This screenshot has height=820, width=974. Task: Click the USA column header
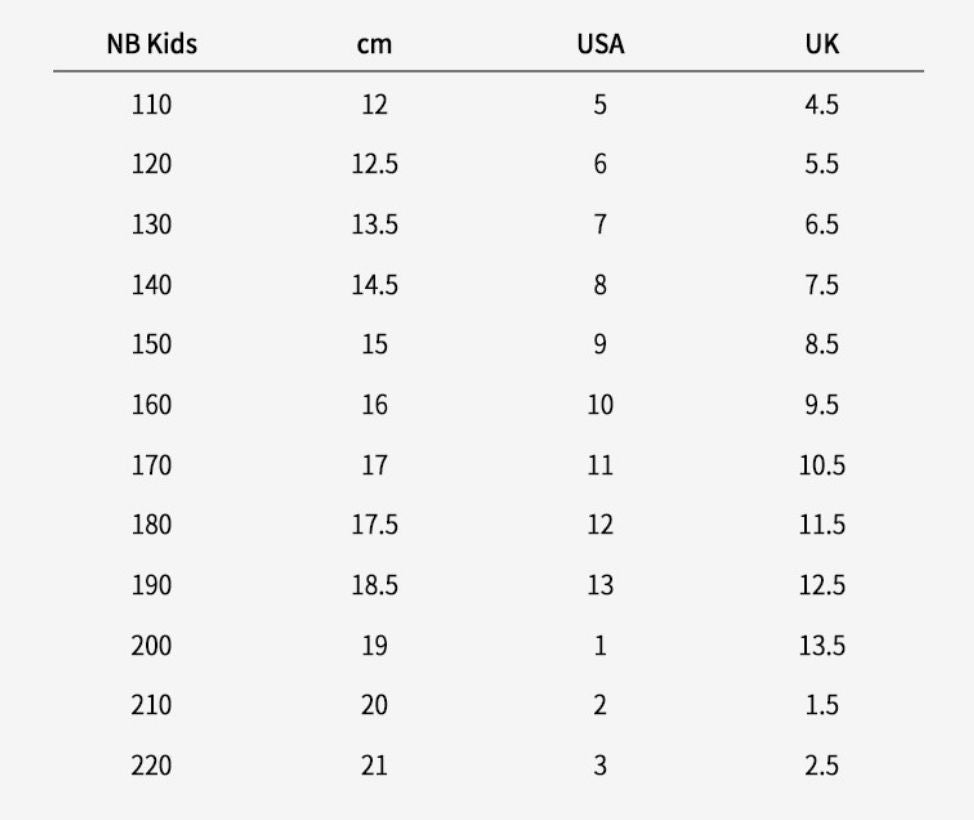pos(600,45)
